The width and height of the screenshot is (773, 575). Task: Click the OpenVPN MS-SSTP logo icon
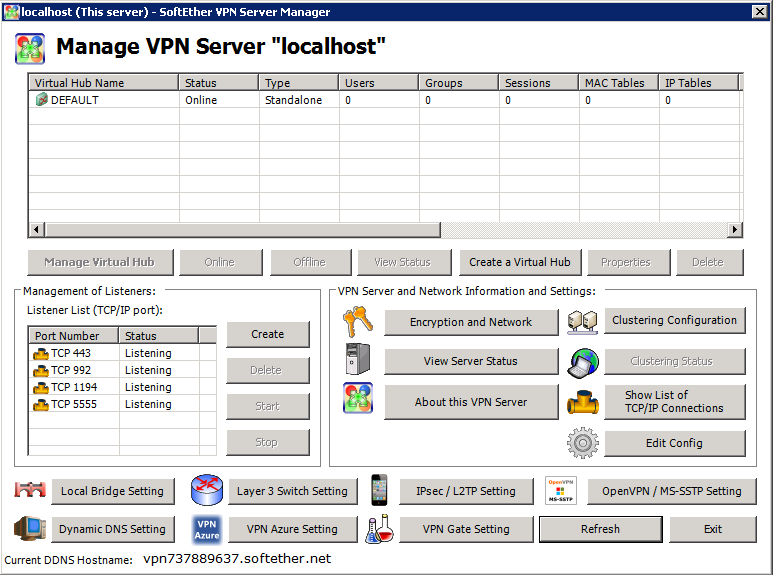point(561,490)
